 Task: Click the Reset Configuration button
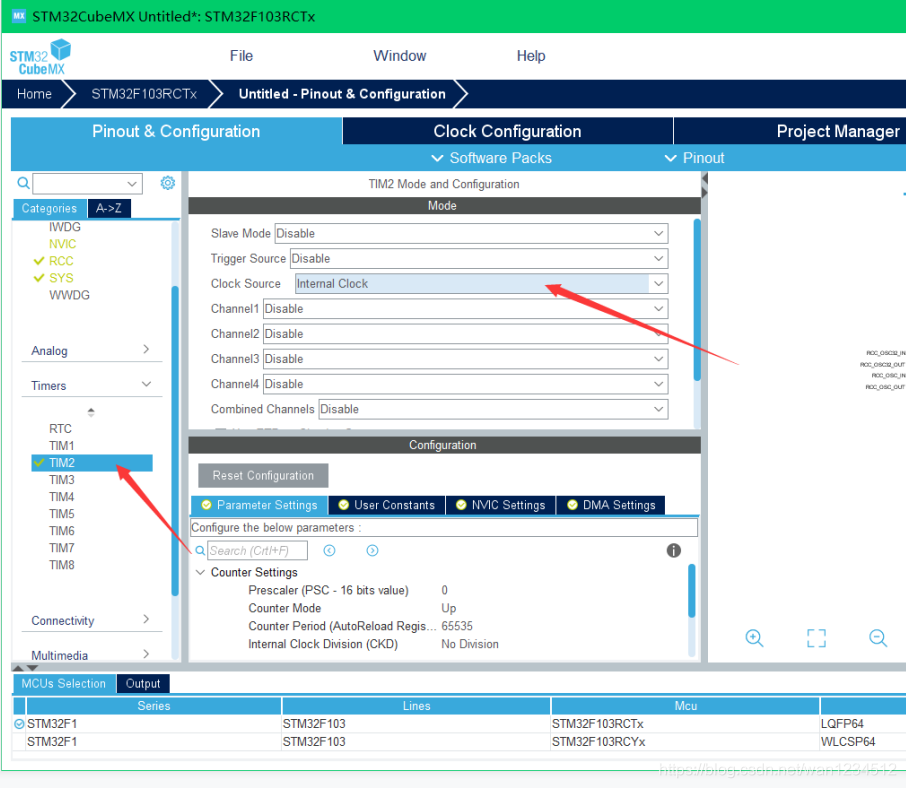point(263,476)
